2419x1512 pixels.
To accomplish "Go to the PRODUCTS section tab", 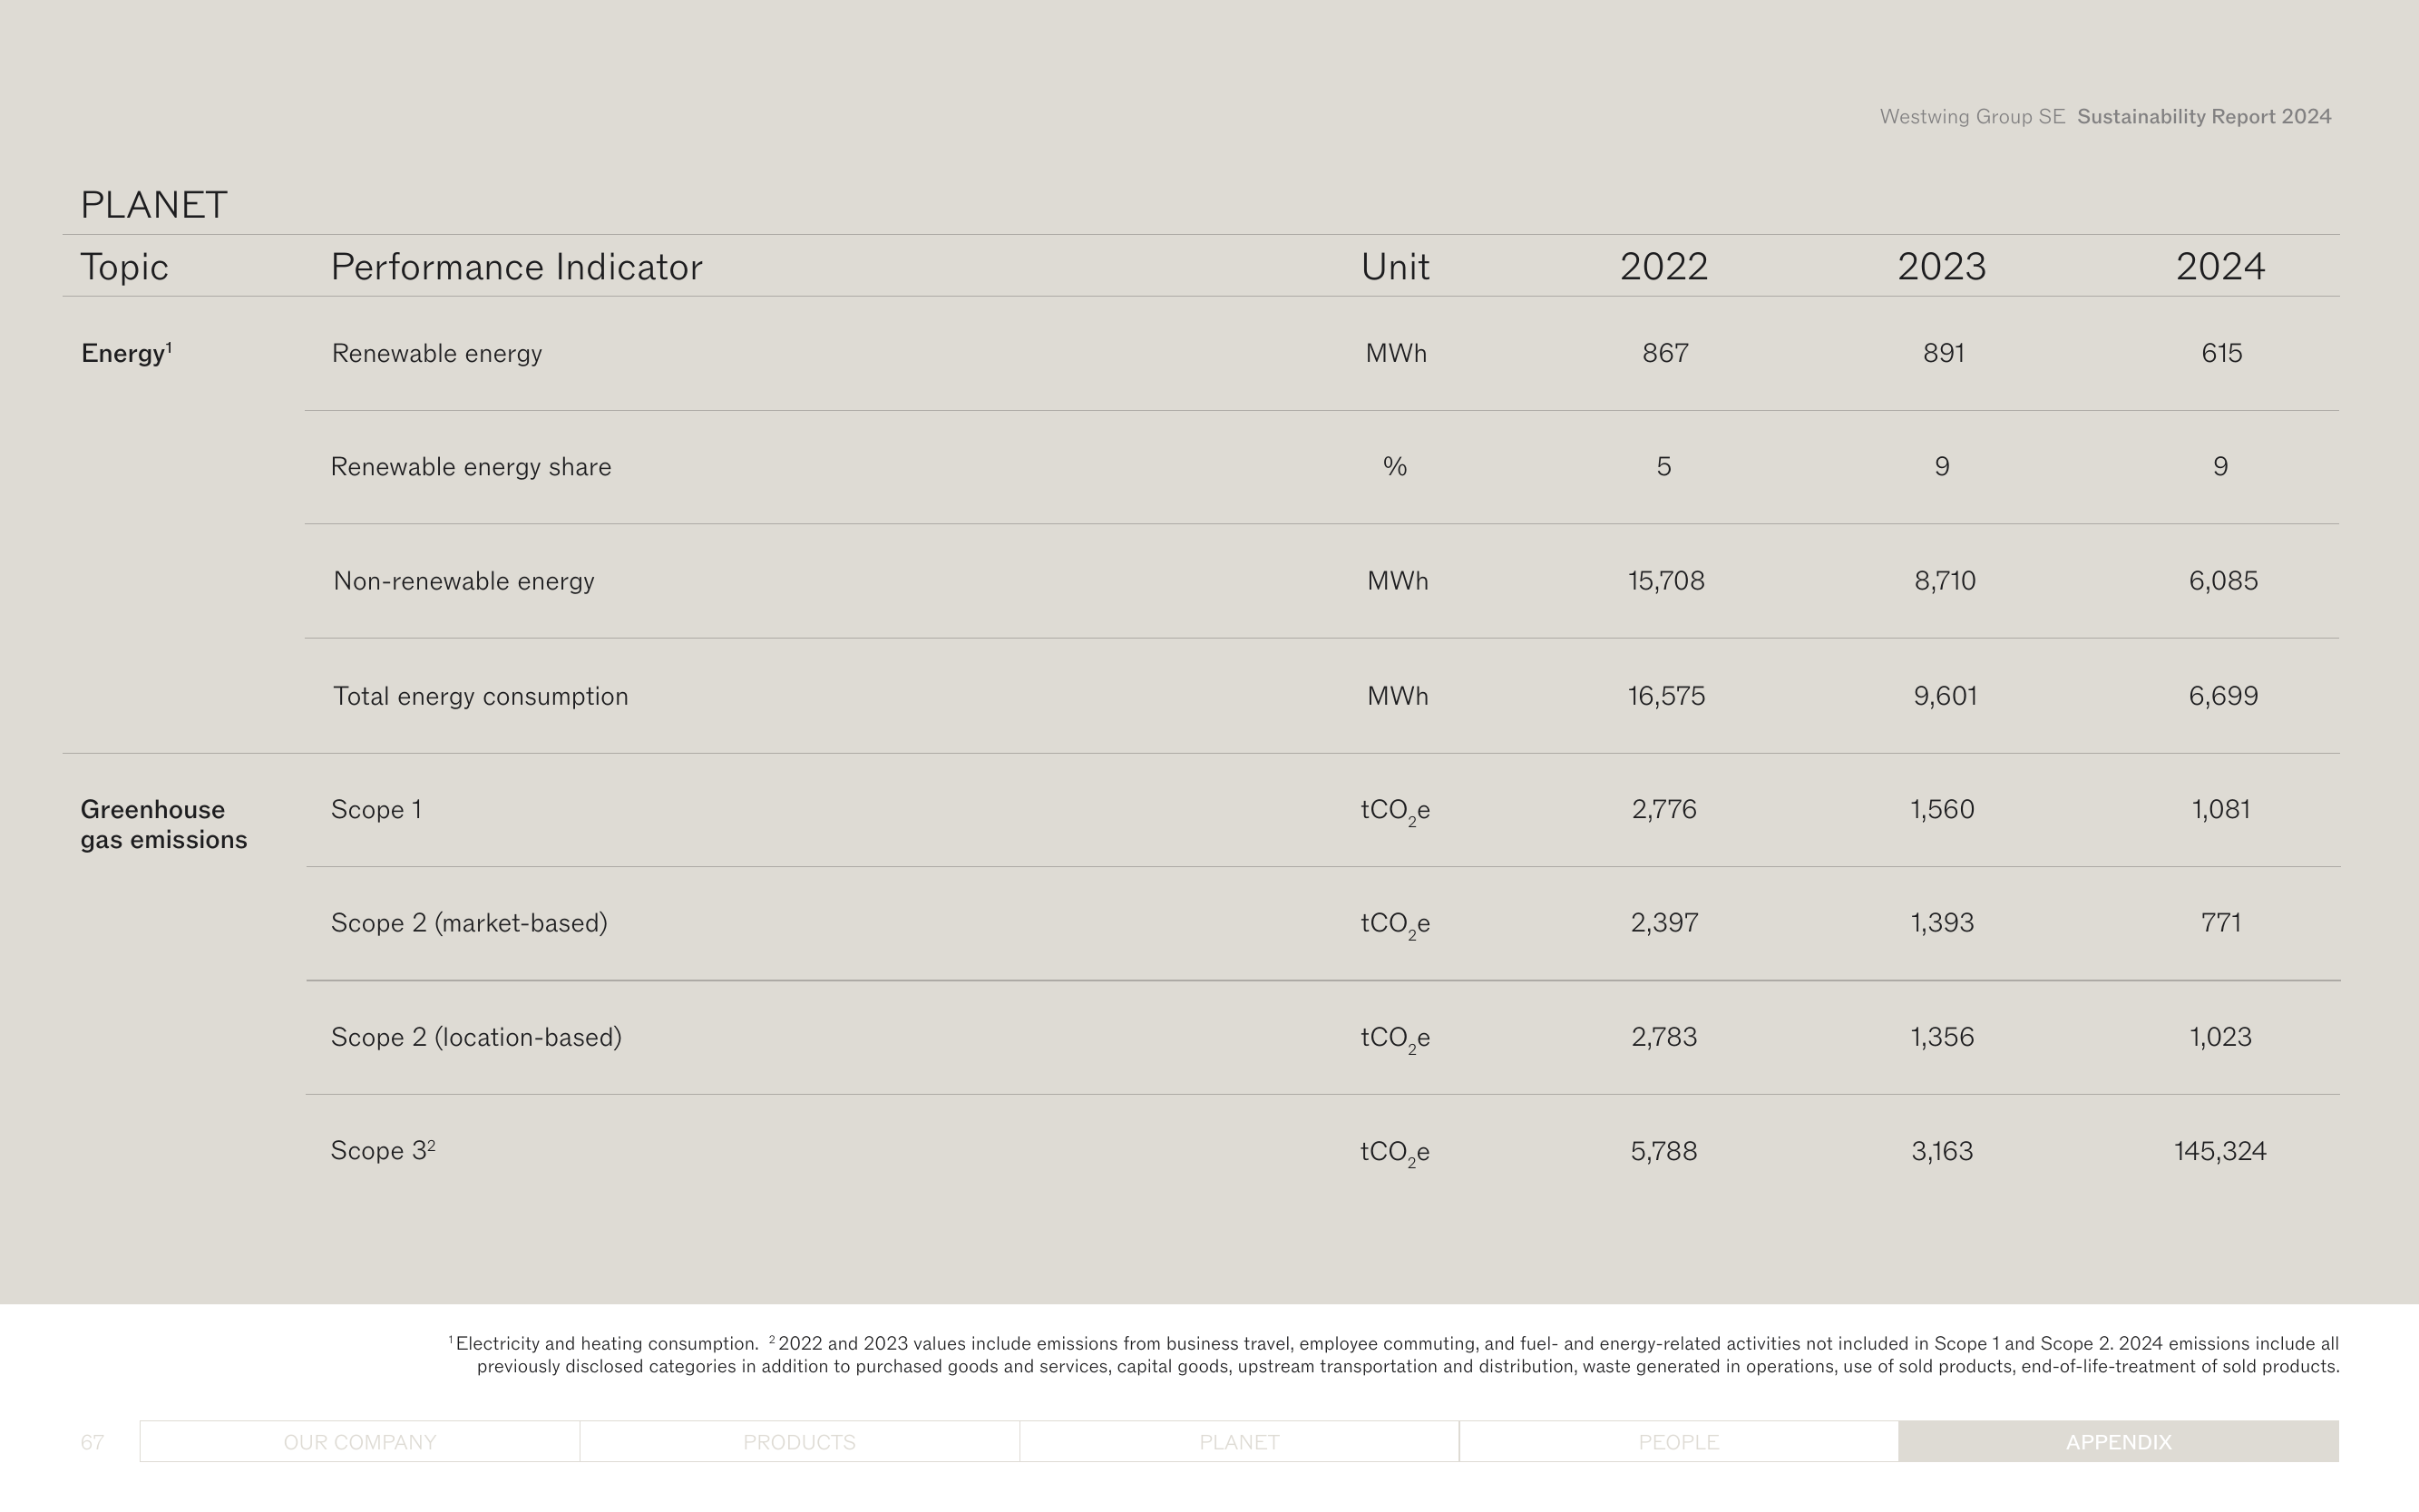I will coord(800,1441).
